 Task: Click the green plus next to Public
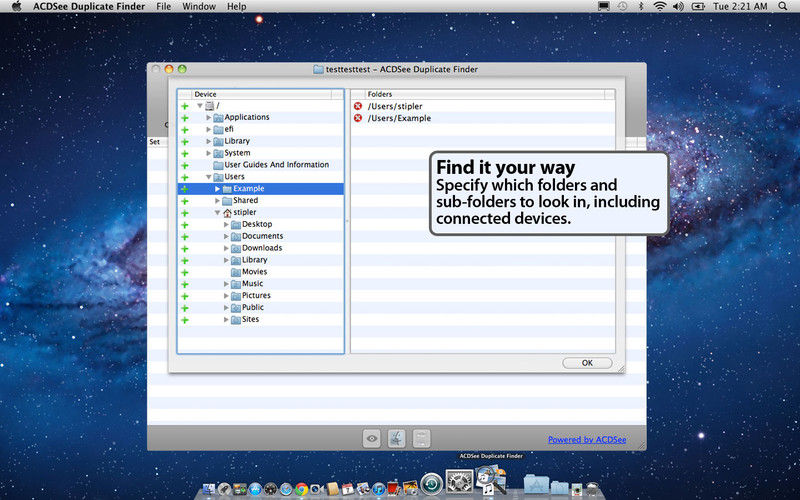point(185,308)
